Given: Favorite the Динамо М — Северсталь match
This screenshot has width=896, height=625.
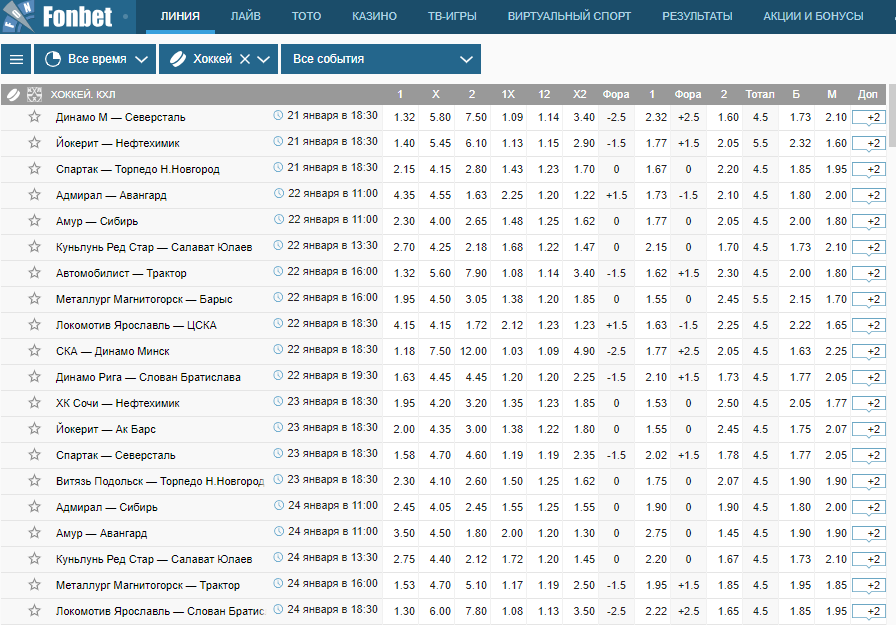Looking at the screenshot, I should [x=34, y=117].
